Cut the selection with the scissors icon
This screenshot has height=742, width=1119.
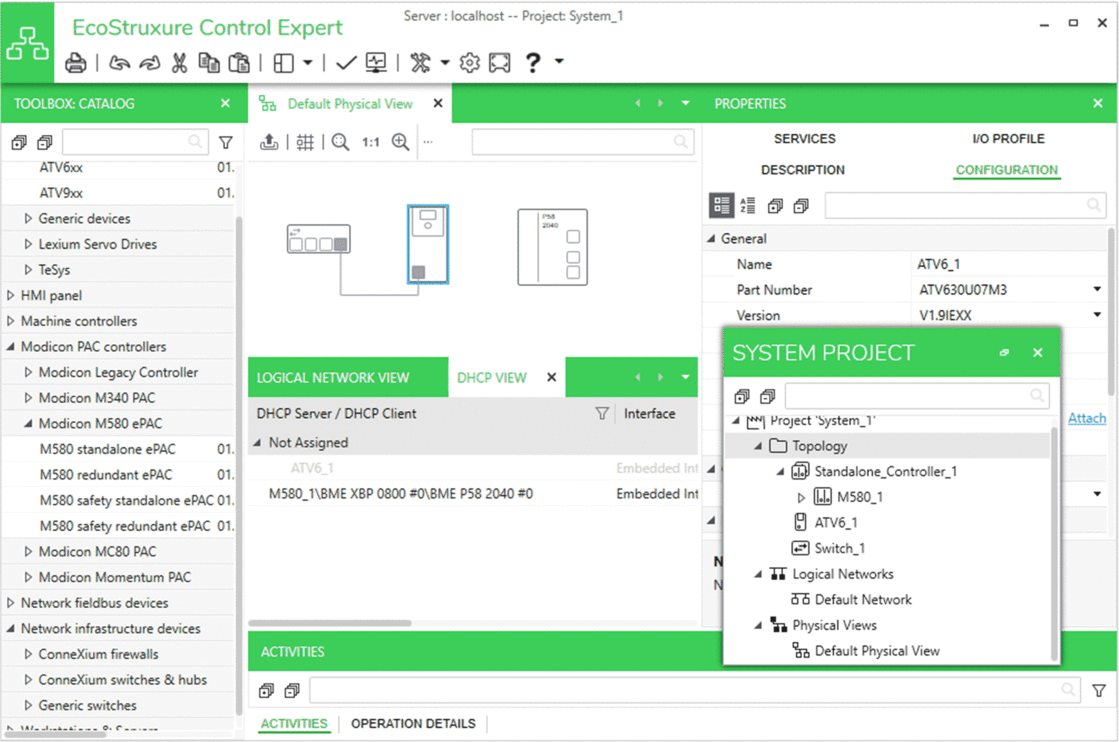pos(179,63)
